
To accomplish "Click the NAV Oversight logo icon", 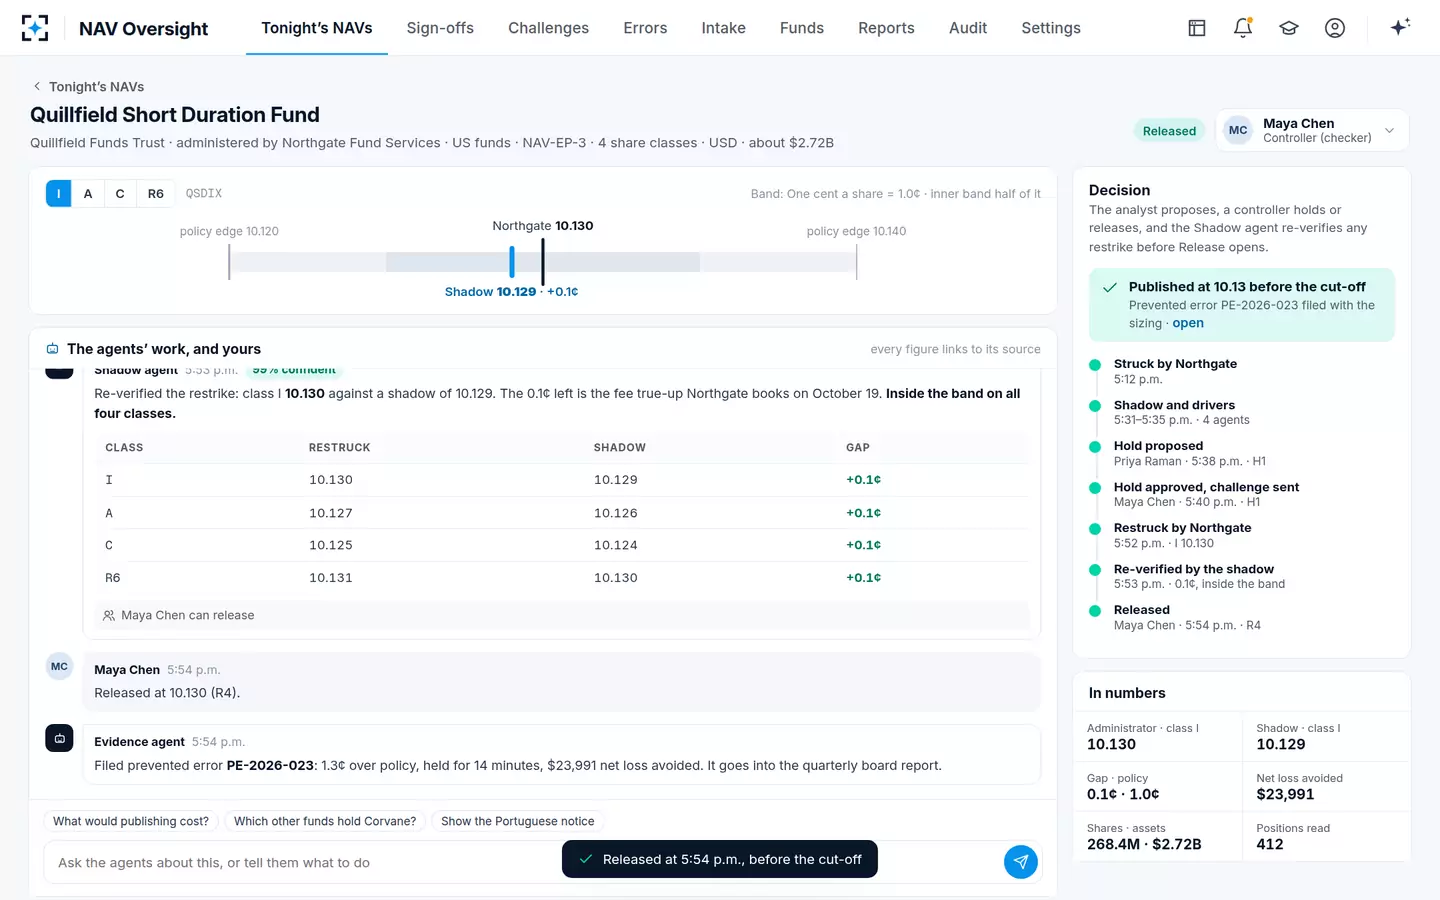I will click(35, 28).
